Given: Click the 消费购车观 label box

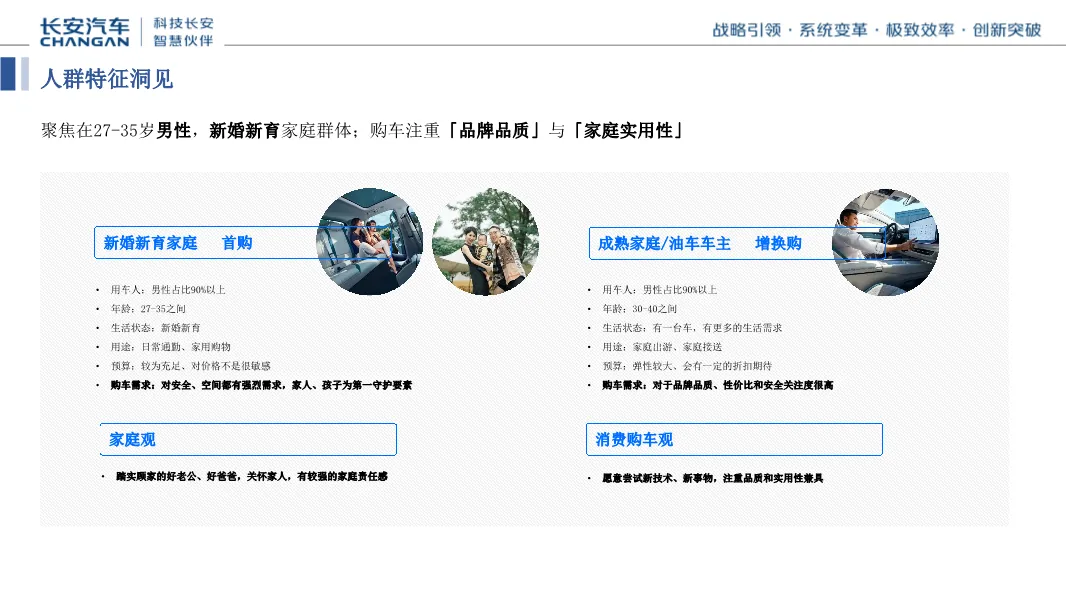Looking at the screenshot, I should click(x=735, y=439).
